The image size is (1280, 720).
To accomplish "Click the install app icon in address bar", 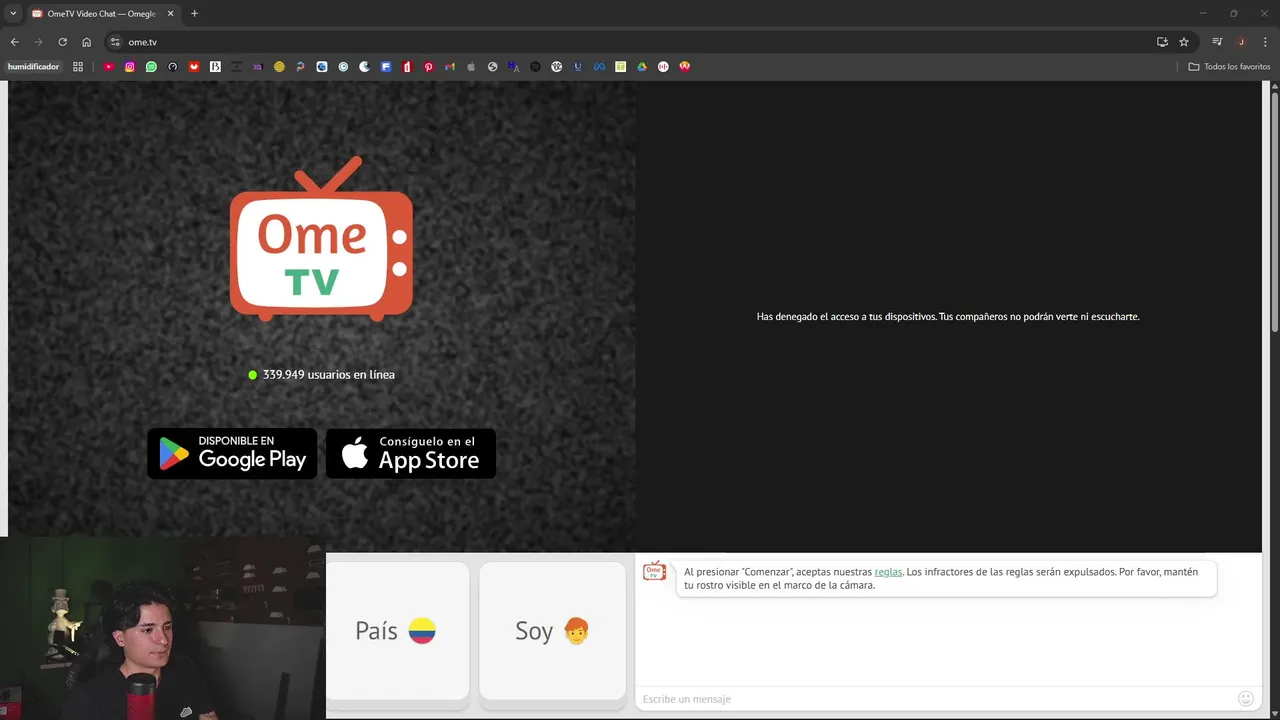I will 1162,42.
